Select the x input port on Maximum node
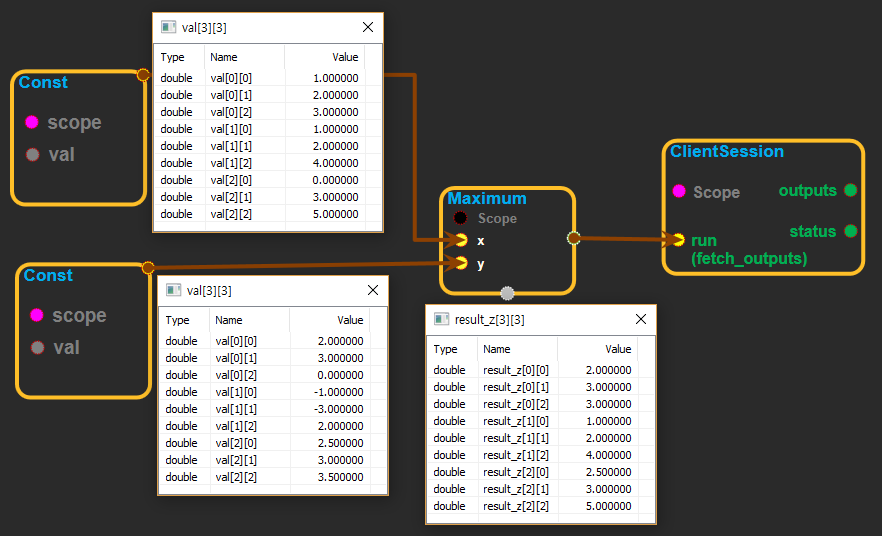Image resolution: width=882 pixels, height=536 pixels. (460, 240)
